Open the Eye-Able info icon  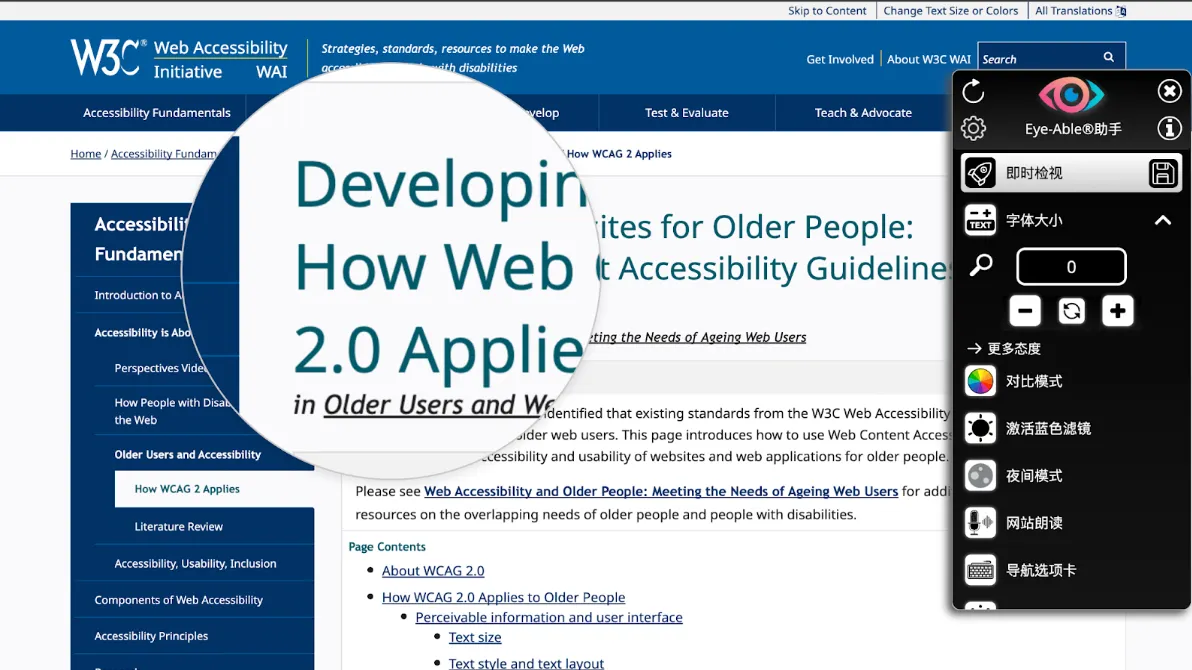(x=1169, y=128)
